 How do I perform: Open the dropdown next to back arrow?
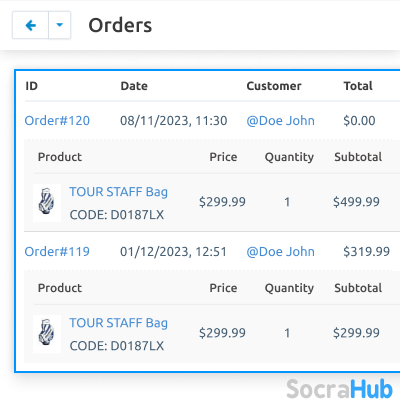(x=60, y=25)
